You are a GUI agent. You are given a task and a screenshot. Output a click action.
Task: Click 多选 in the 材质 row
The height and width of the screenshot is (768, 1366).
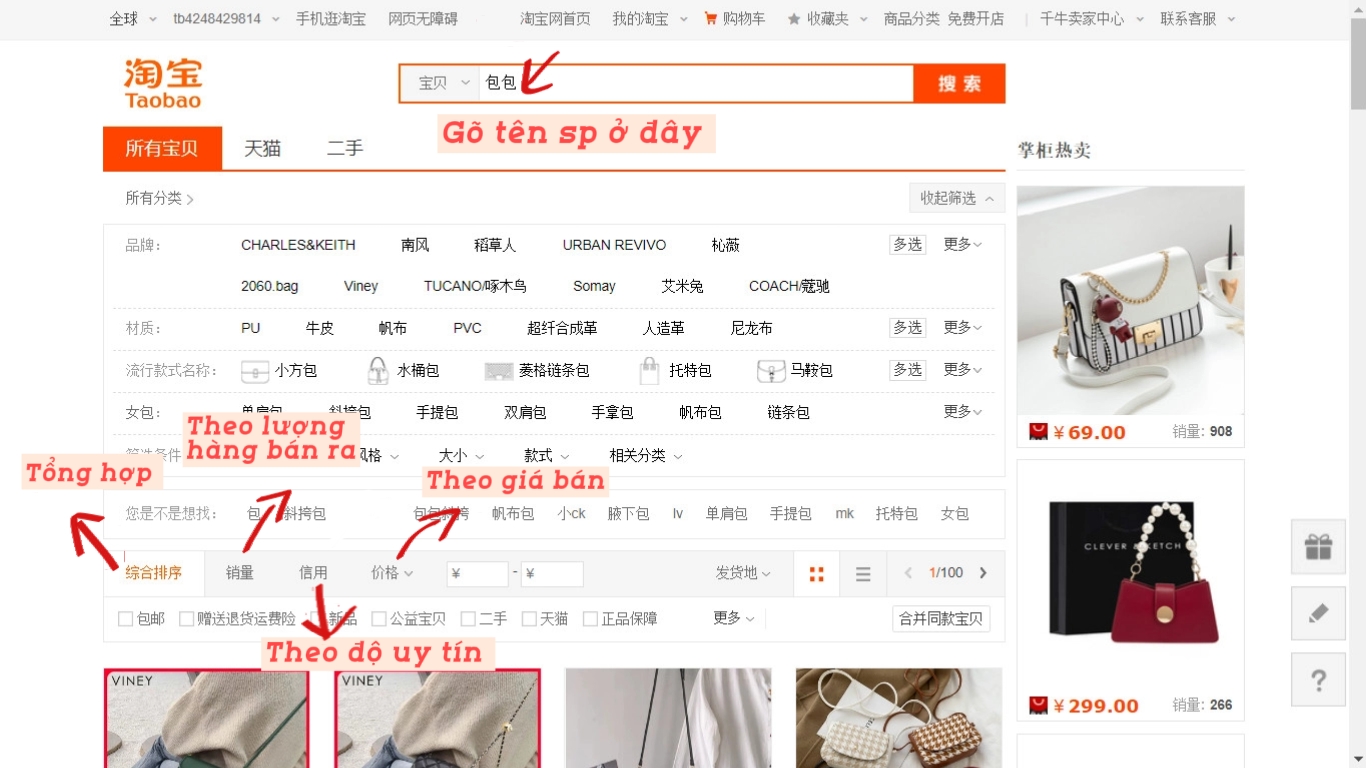click(908, 327)
